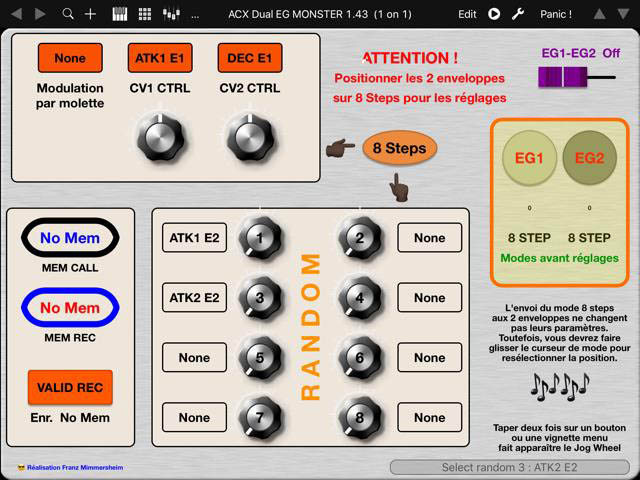Open the search magnifier icon

coord(68,14)
